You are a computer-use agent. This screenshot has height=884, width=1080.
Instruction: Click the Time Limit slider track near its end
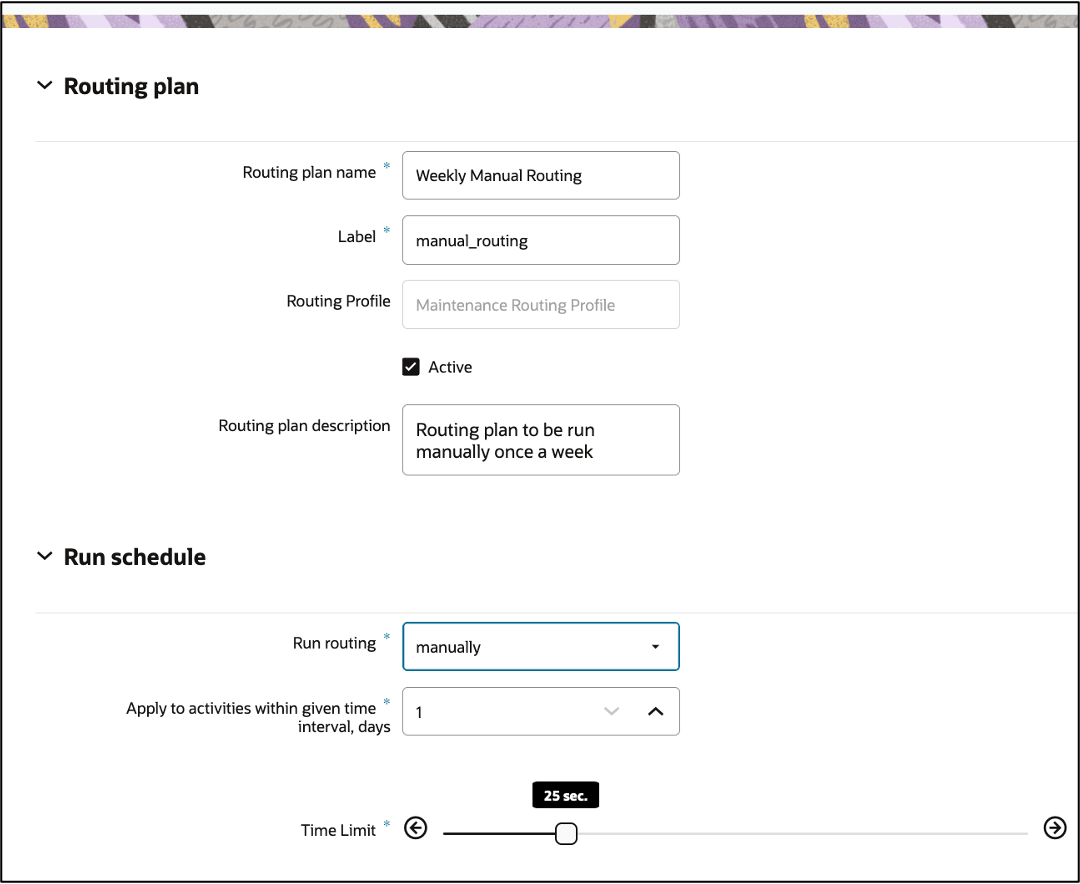(x=1012, y=834)
